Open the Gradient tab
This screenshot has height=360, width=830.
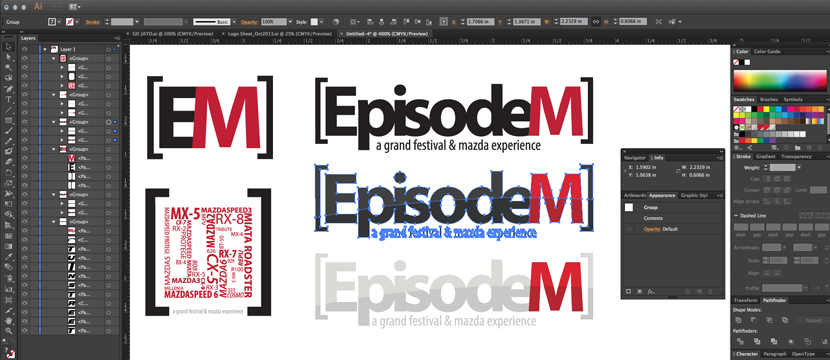tap(766, 156)
